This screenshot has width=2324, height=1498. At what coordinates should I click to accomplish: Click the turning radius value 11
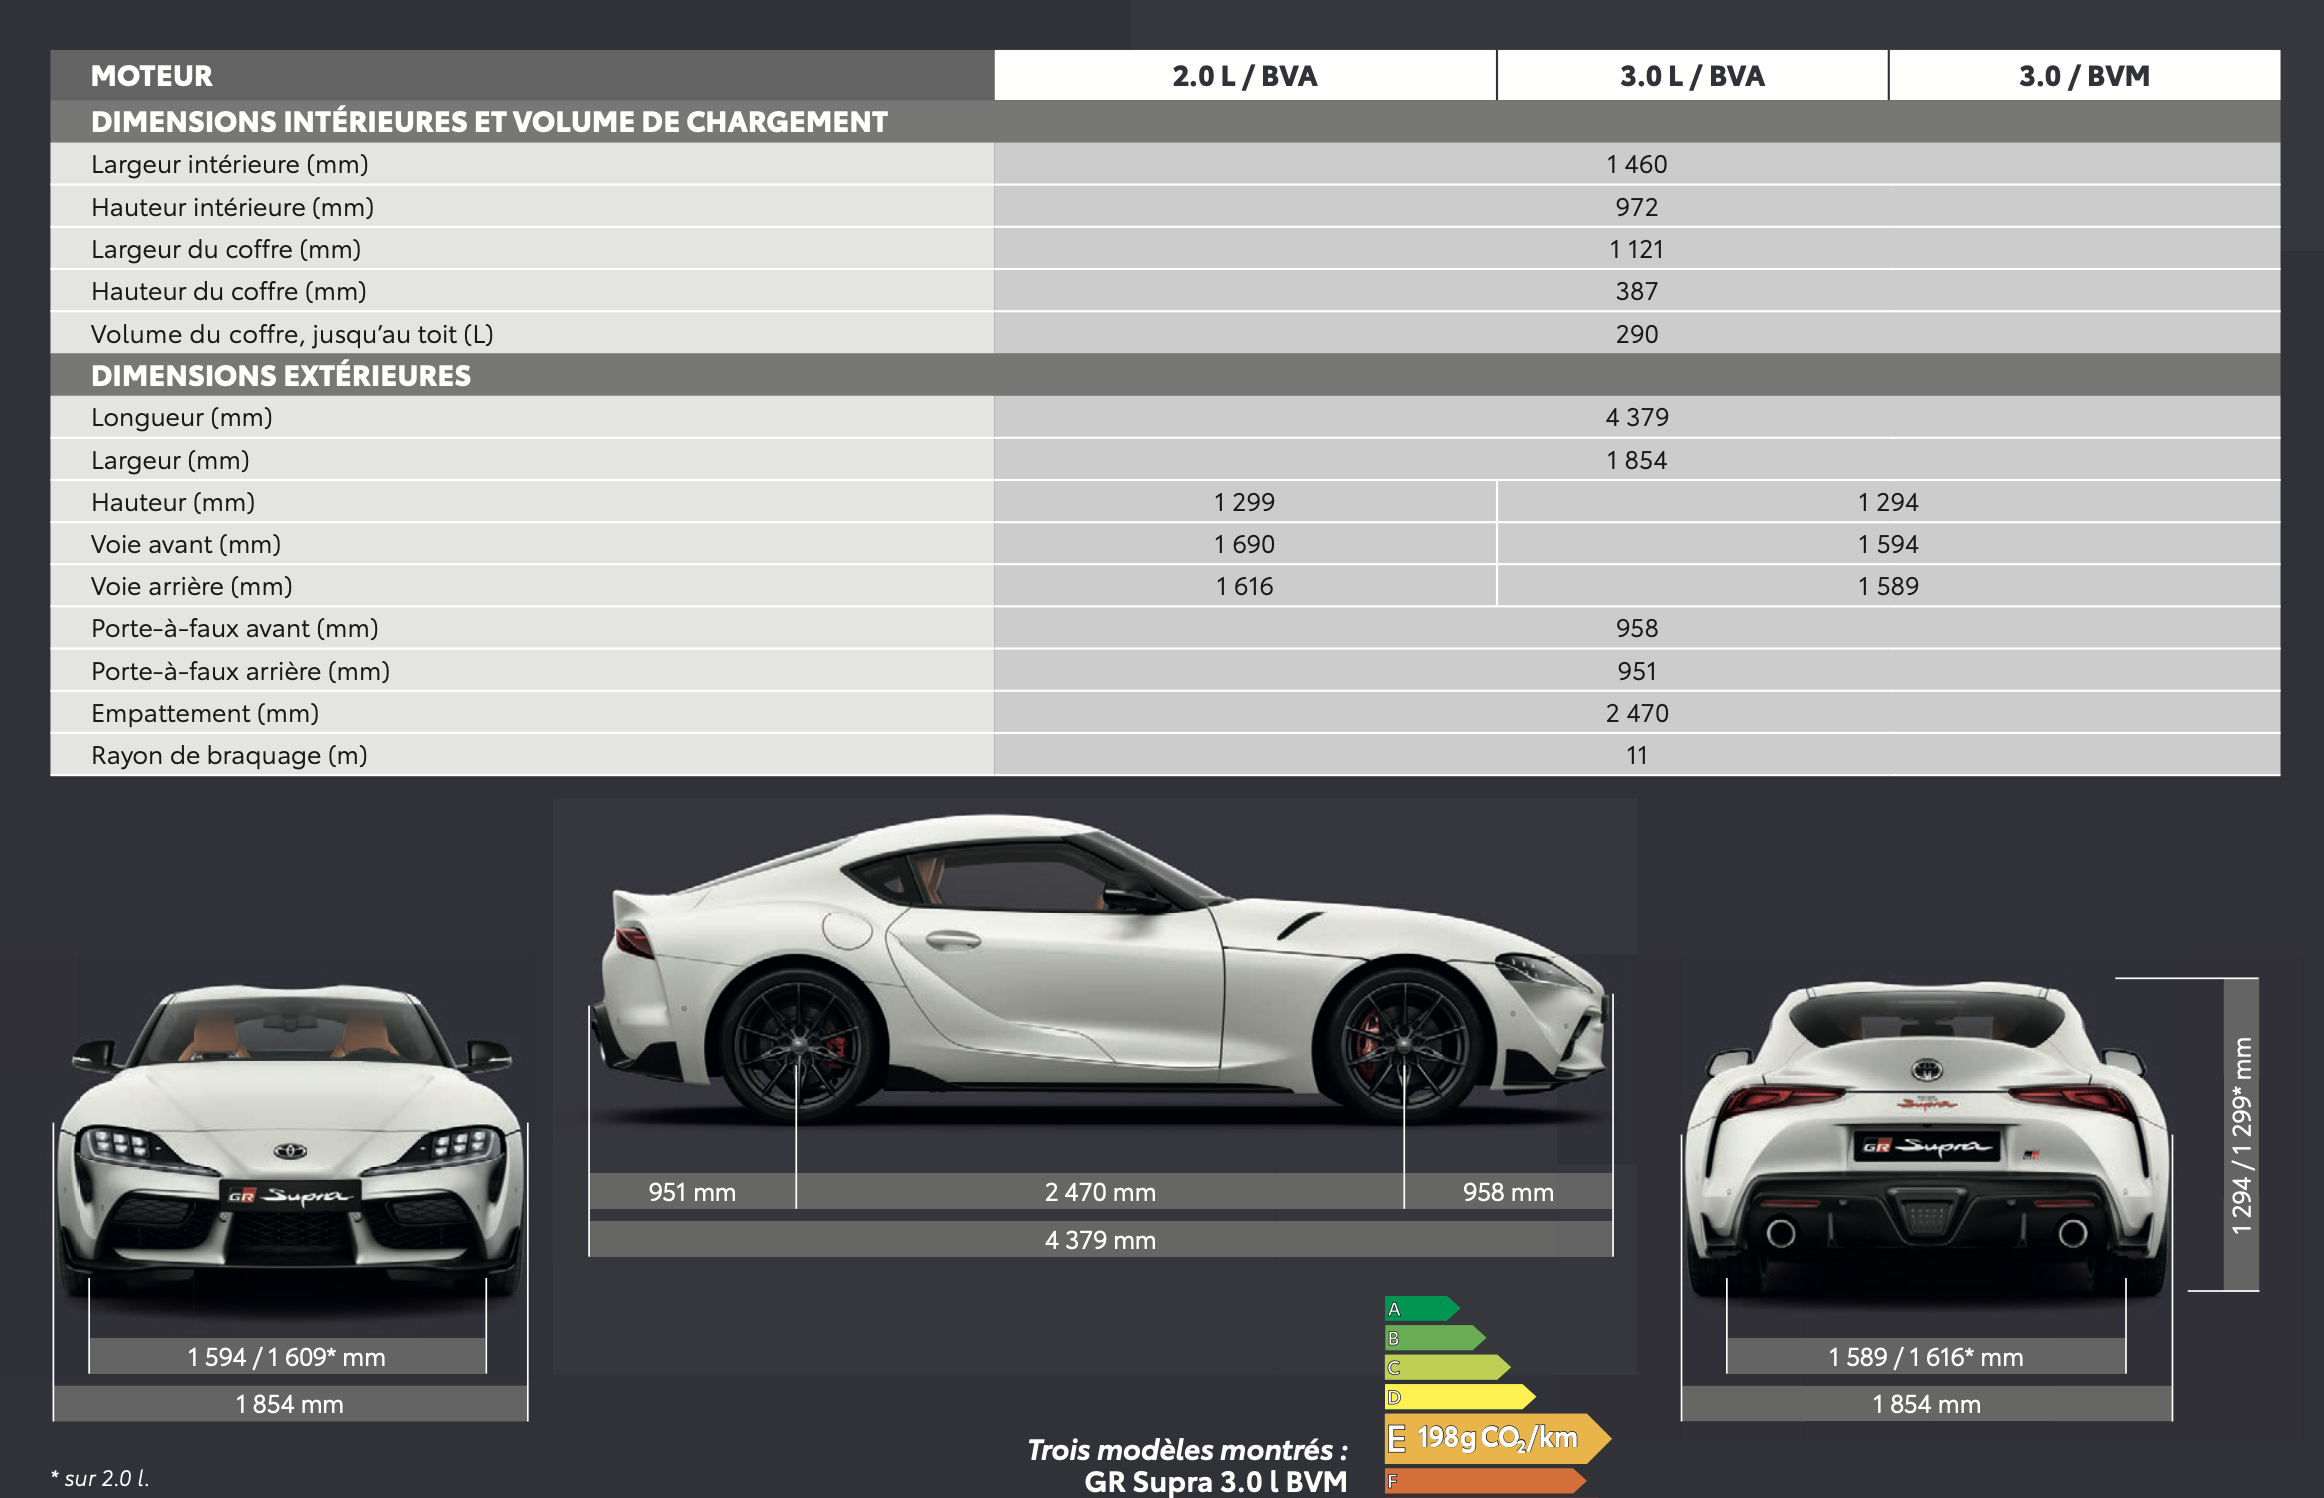click(1637, 755)
